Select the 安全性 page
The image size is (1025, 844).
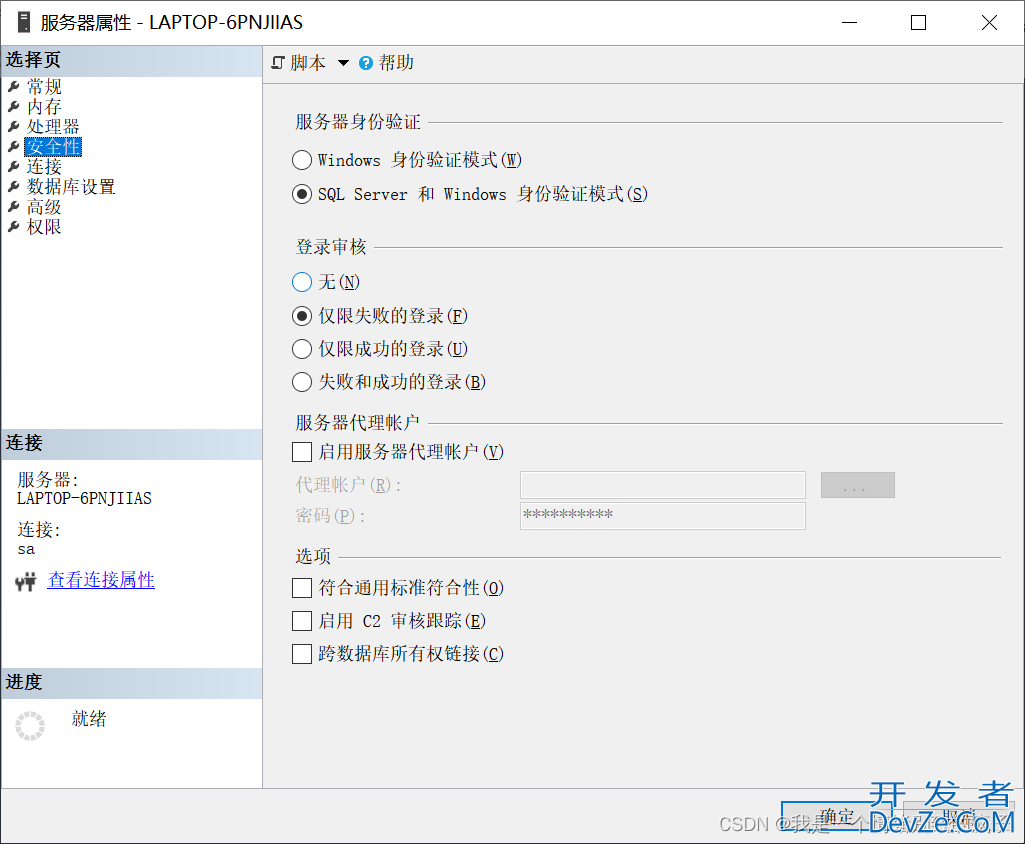(x=53, y=146)
